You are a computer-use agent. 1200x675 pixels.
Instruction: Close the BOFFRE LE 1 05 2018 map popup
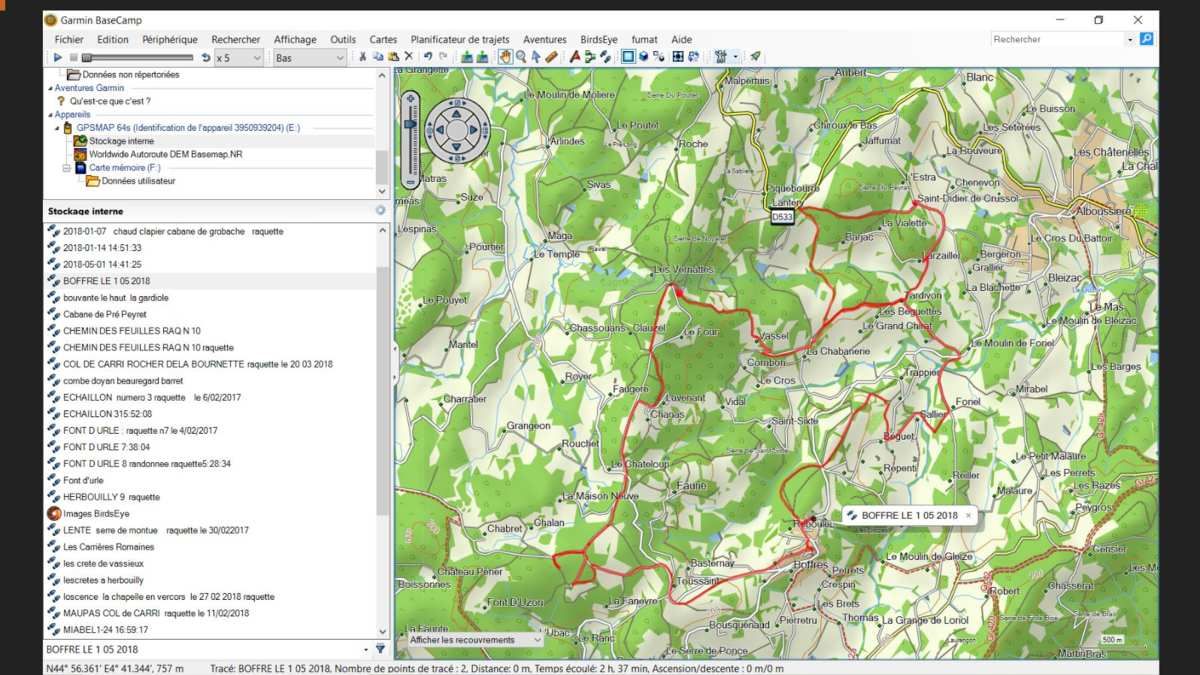click(968, 515)
